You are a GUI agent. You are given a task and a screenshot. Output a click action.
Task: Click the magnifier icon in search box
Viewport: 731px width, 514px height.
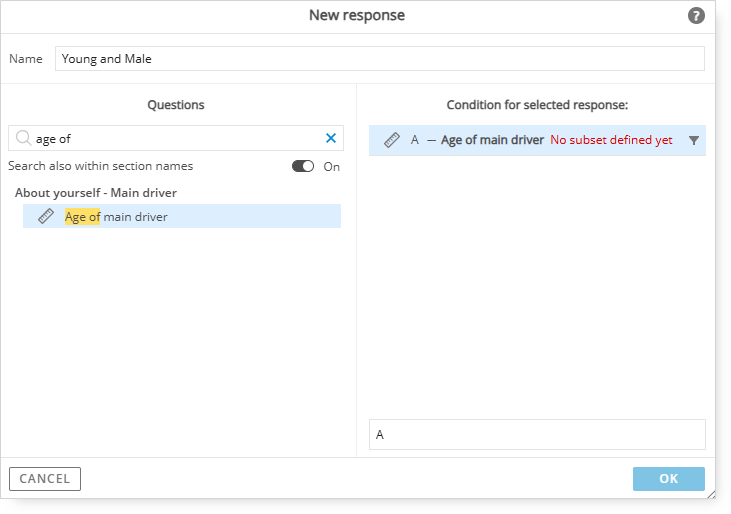pos(23,138)
